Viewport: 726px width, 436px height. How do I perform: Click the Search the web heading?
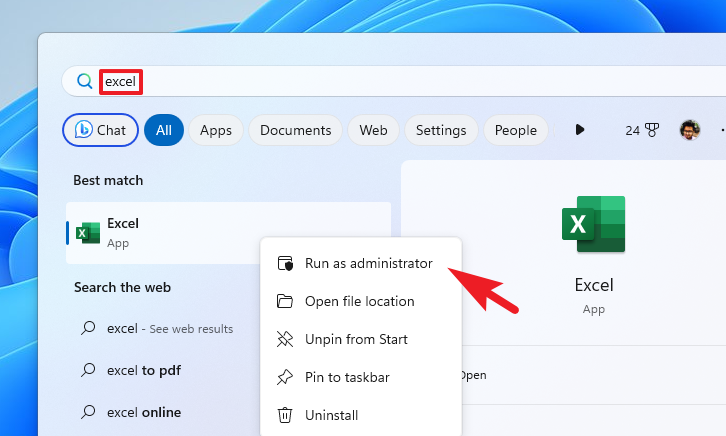(122, 287)
